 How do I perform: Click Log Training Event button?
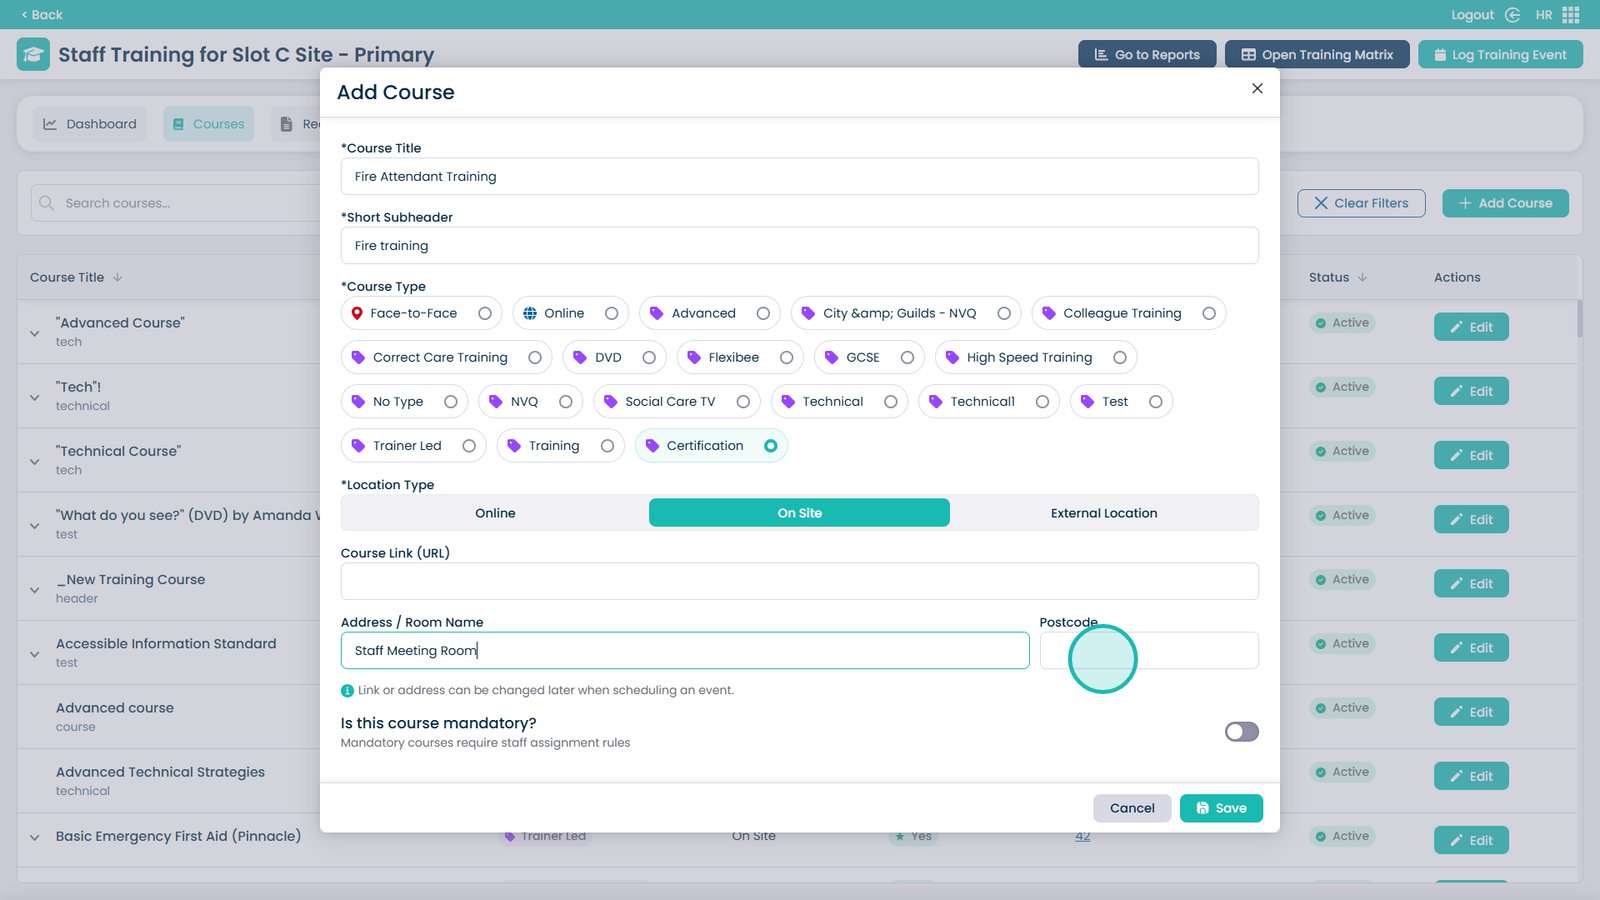coord(1500,54)
